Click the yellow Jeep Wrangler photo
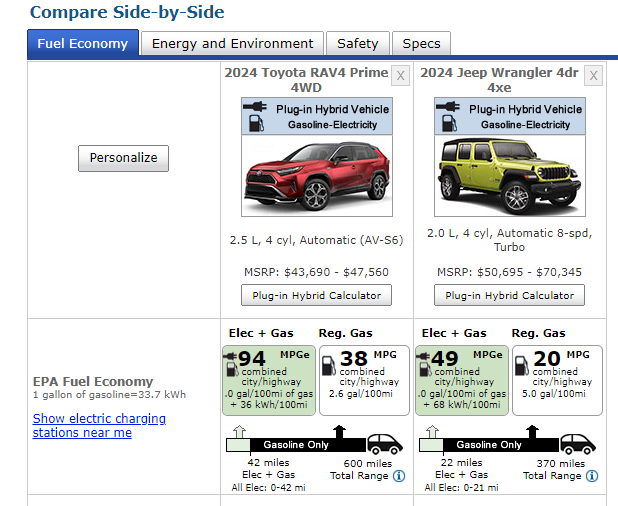Image resolution: width=618 pixels, height=506 pixels. 509,178
